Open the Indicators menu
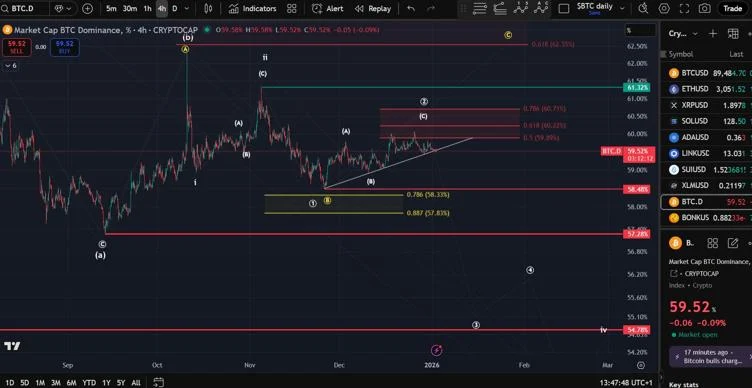This screenshot has height=388, width=752. point(253,9)
